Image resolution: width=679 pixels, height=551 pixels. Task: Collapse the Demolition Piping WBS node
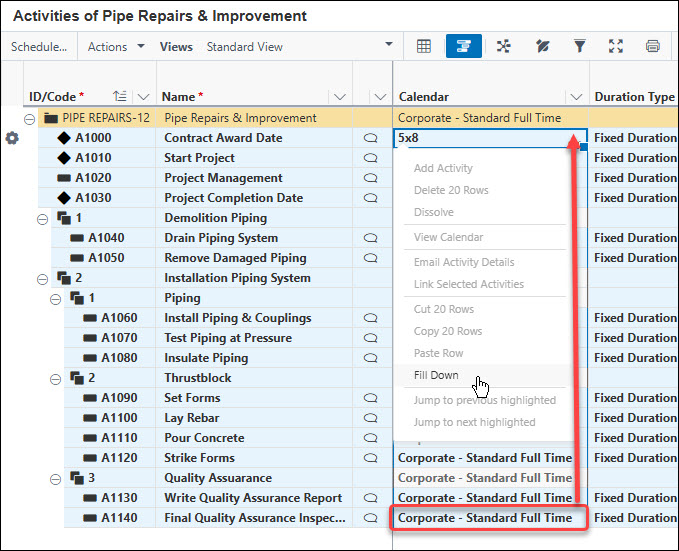(x=42, y=218)
